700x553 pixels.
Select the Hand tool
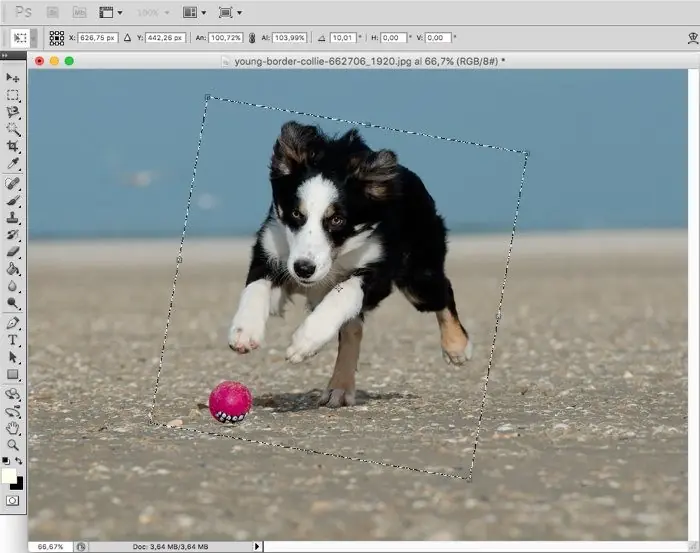tap(13, 427)
